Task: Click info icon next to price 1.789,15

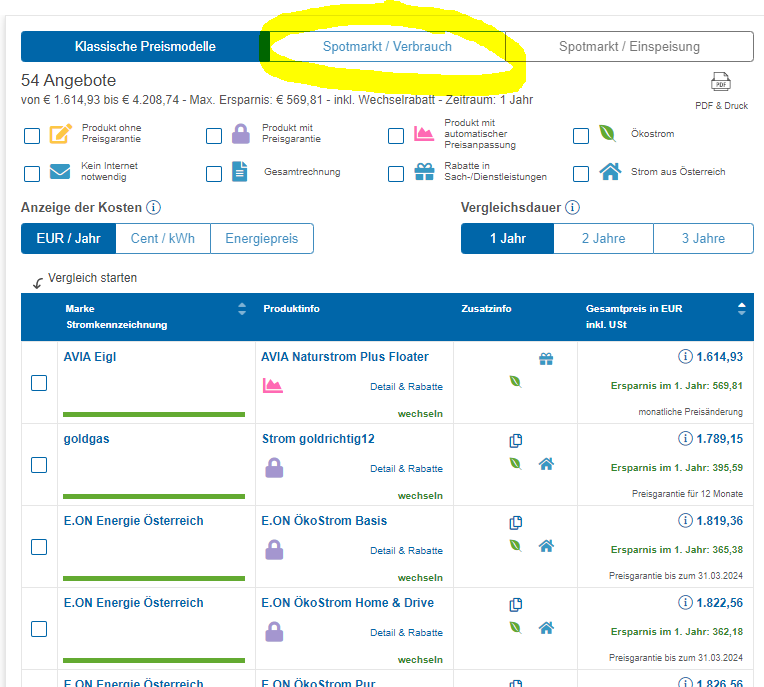Action: 685,439
